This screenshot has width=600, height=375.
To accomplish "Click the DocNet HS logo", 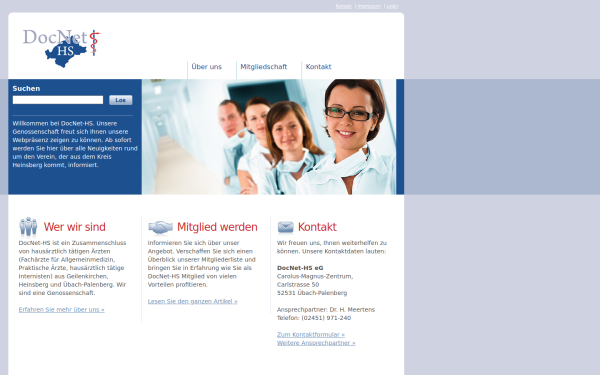I will pyautogui.click(x=62, y=48).
